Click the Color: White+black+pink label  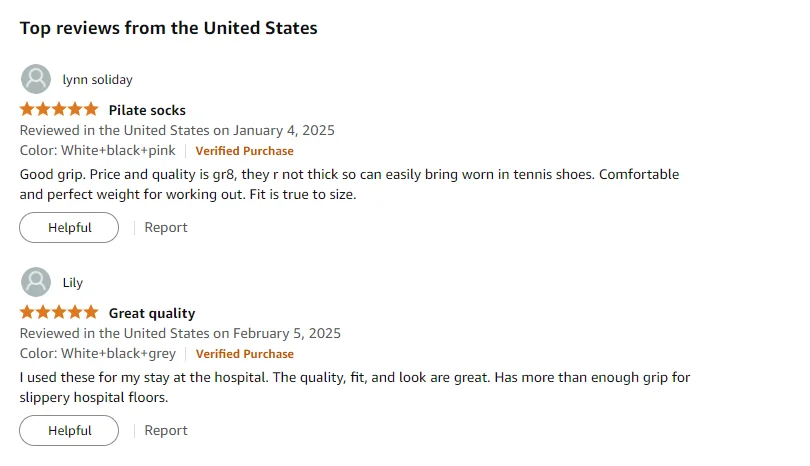98,150
